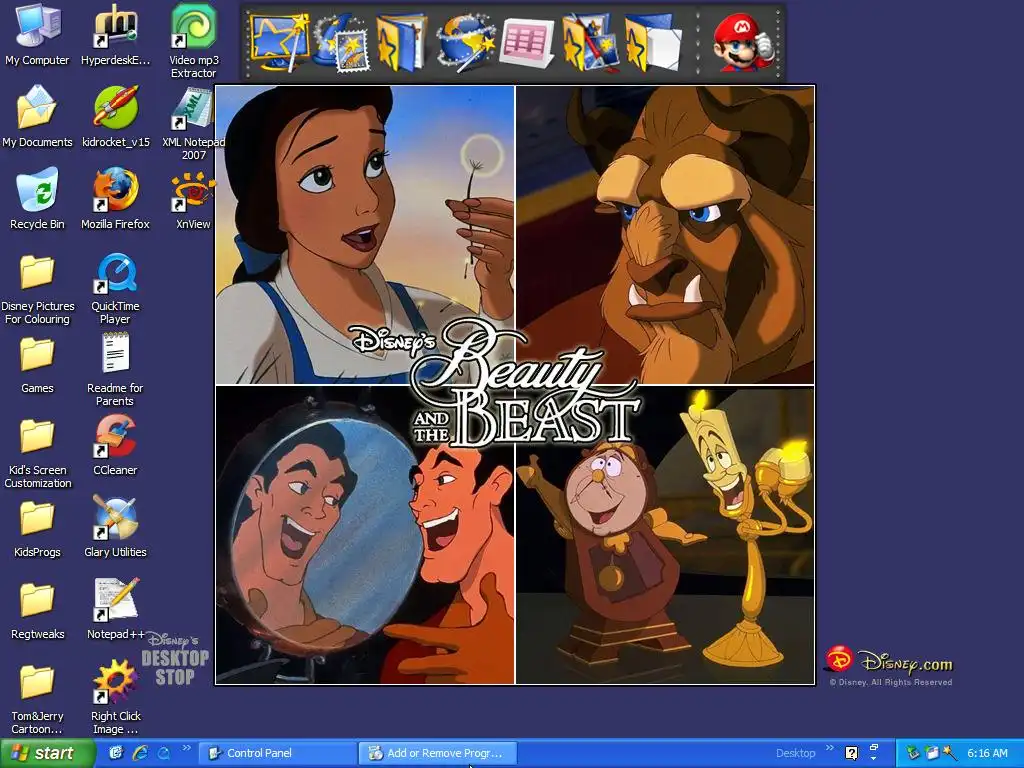1024x768 pixels.
Task: Switch to the Control Panel taskbar window
Action: click(278, 753)
